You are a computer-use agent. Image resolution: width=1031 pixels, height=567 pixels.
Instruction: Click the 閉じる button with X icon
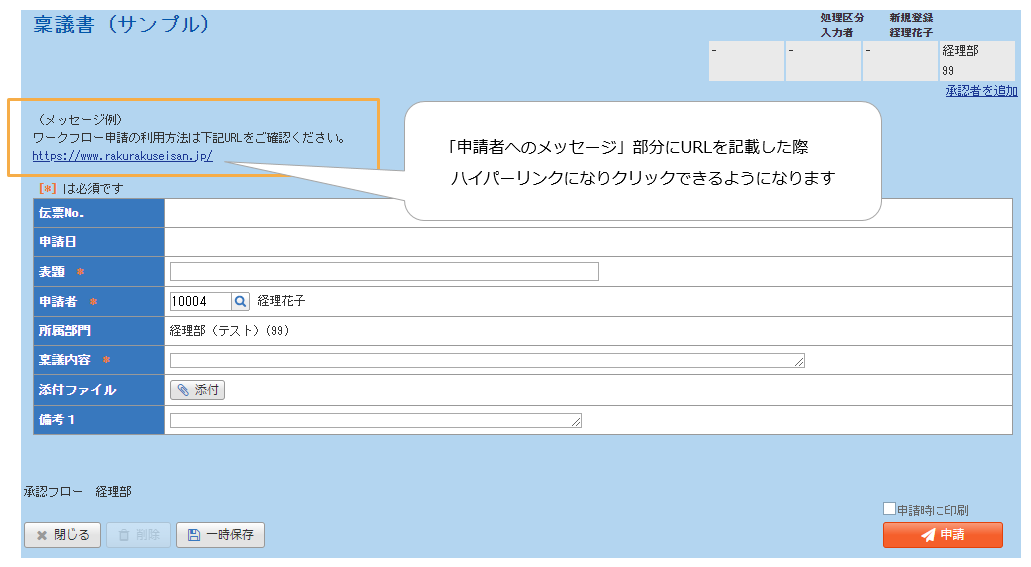click(x=62, y=535)
